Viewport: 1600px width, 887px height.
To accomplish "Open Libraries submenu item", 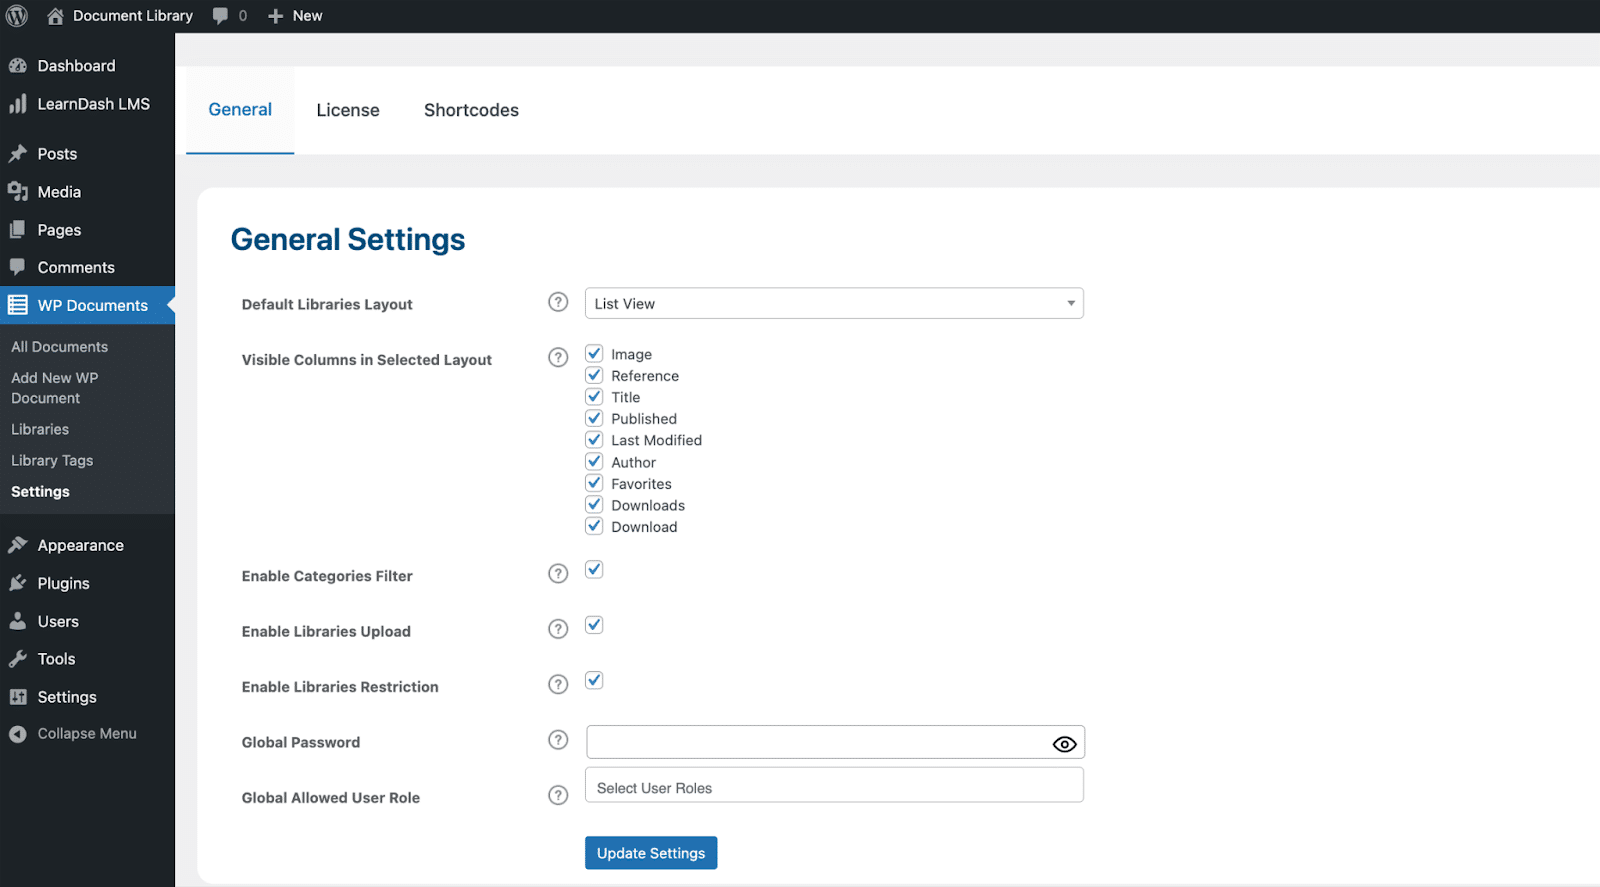I will pos(40,429).
